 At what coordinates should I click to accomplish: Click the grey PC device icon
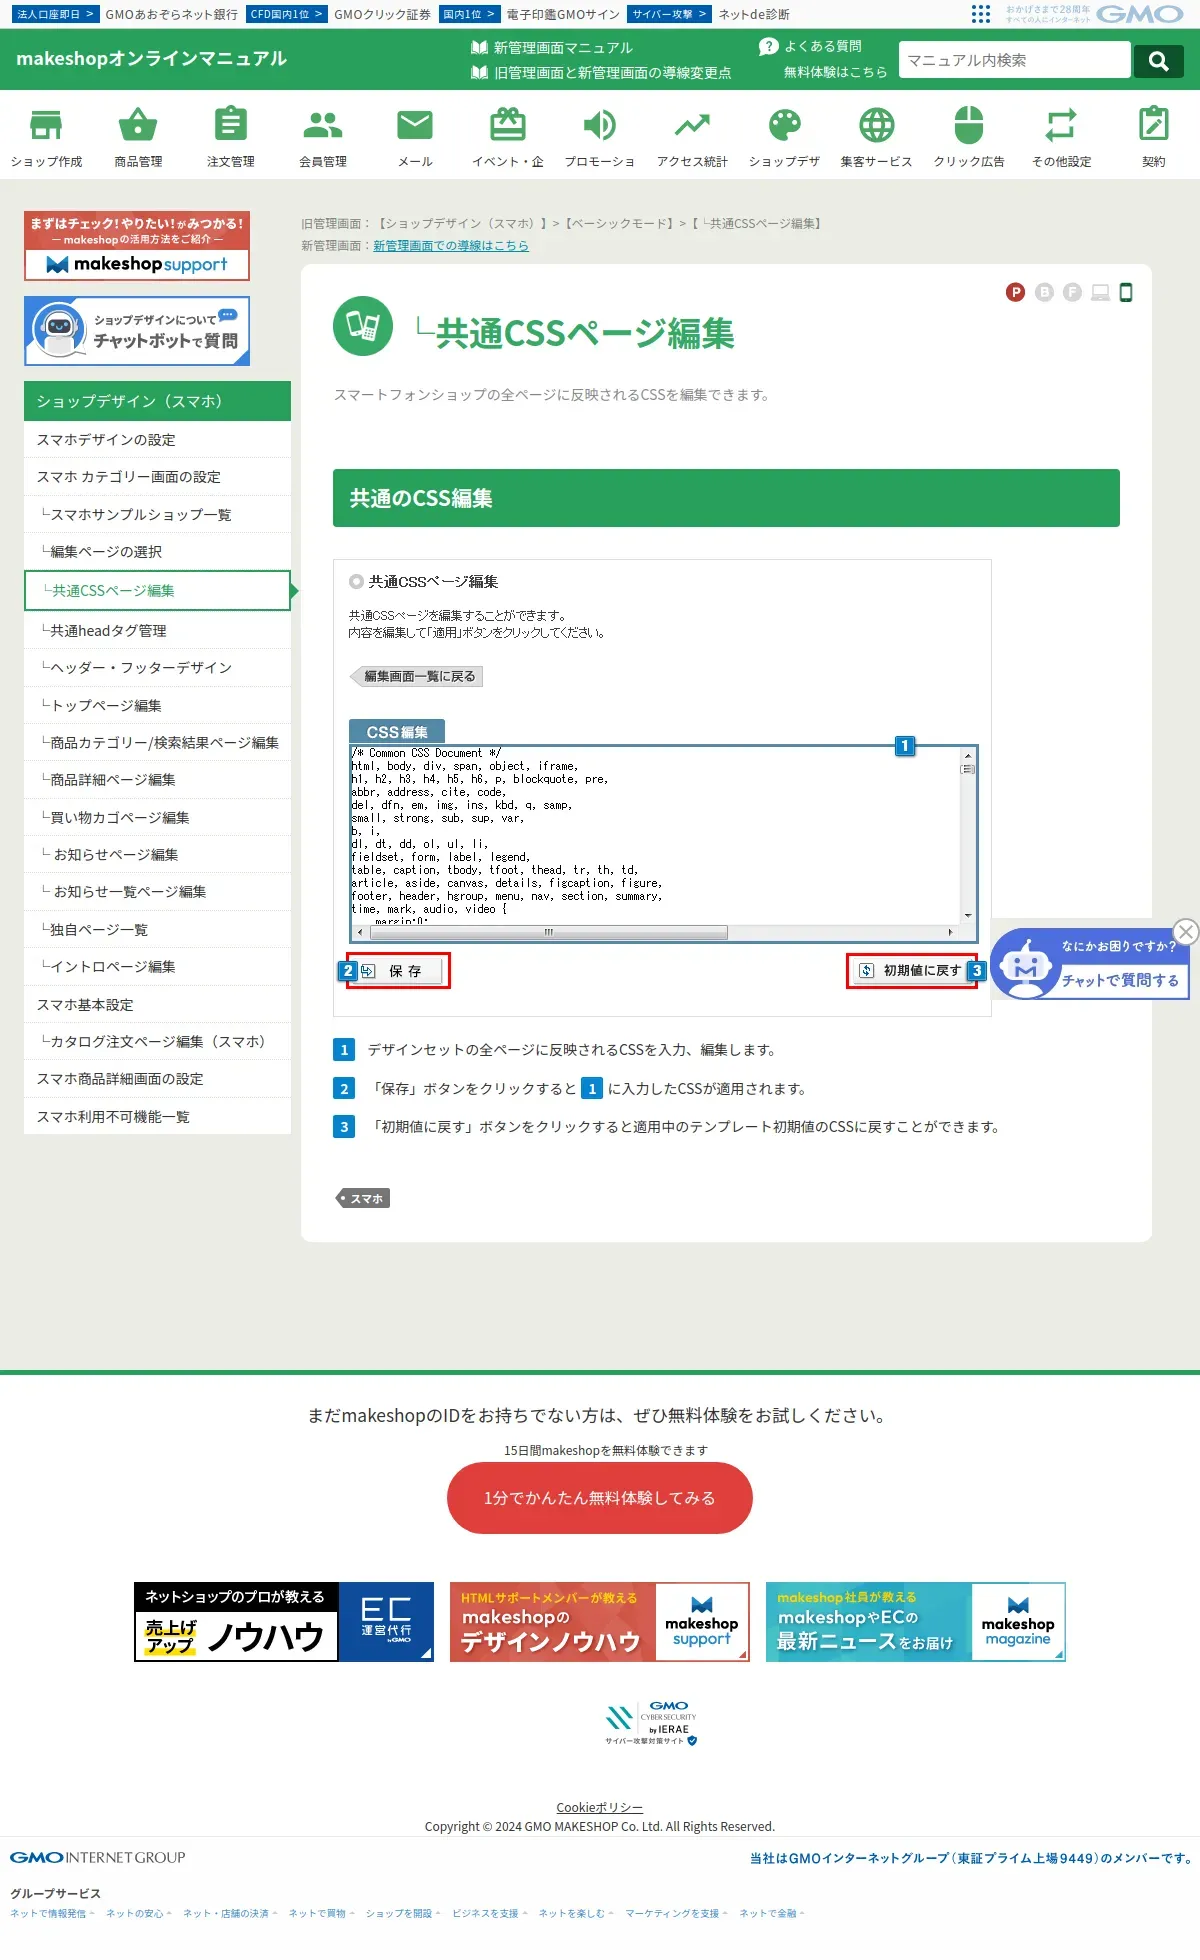pos(1100,292)
